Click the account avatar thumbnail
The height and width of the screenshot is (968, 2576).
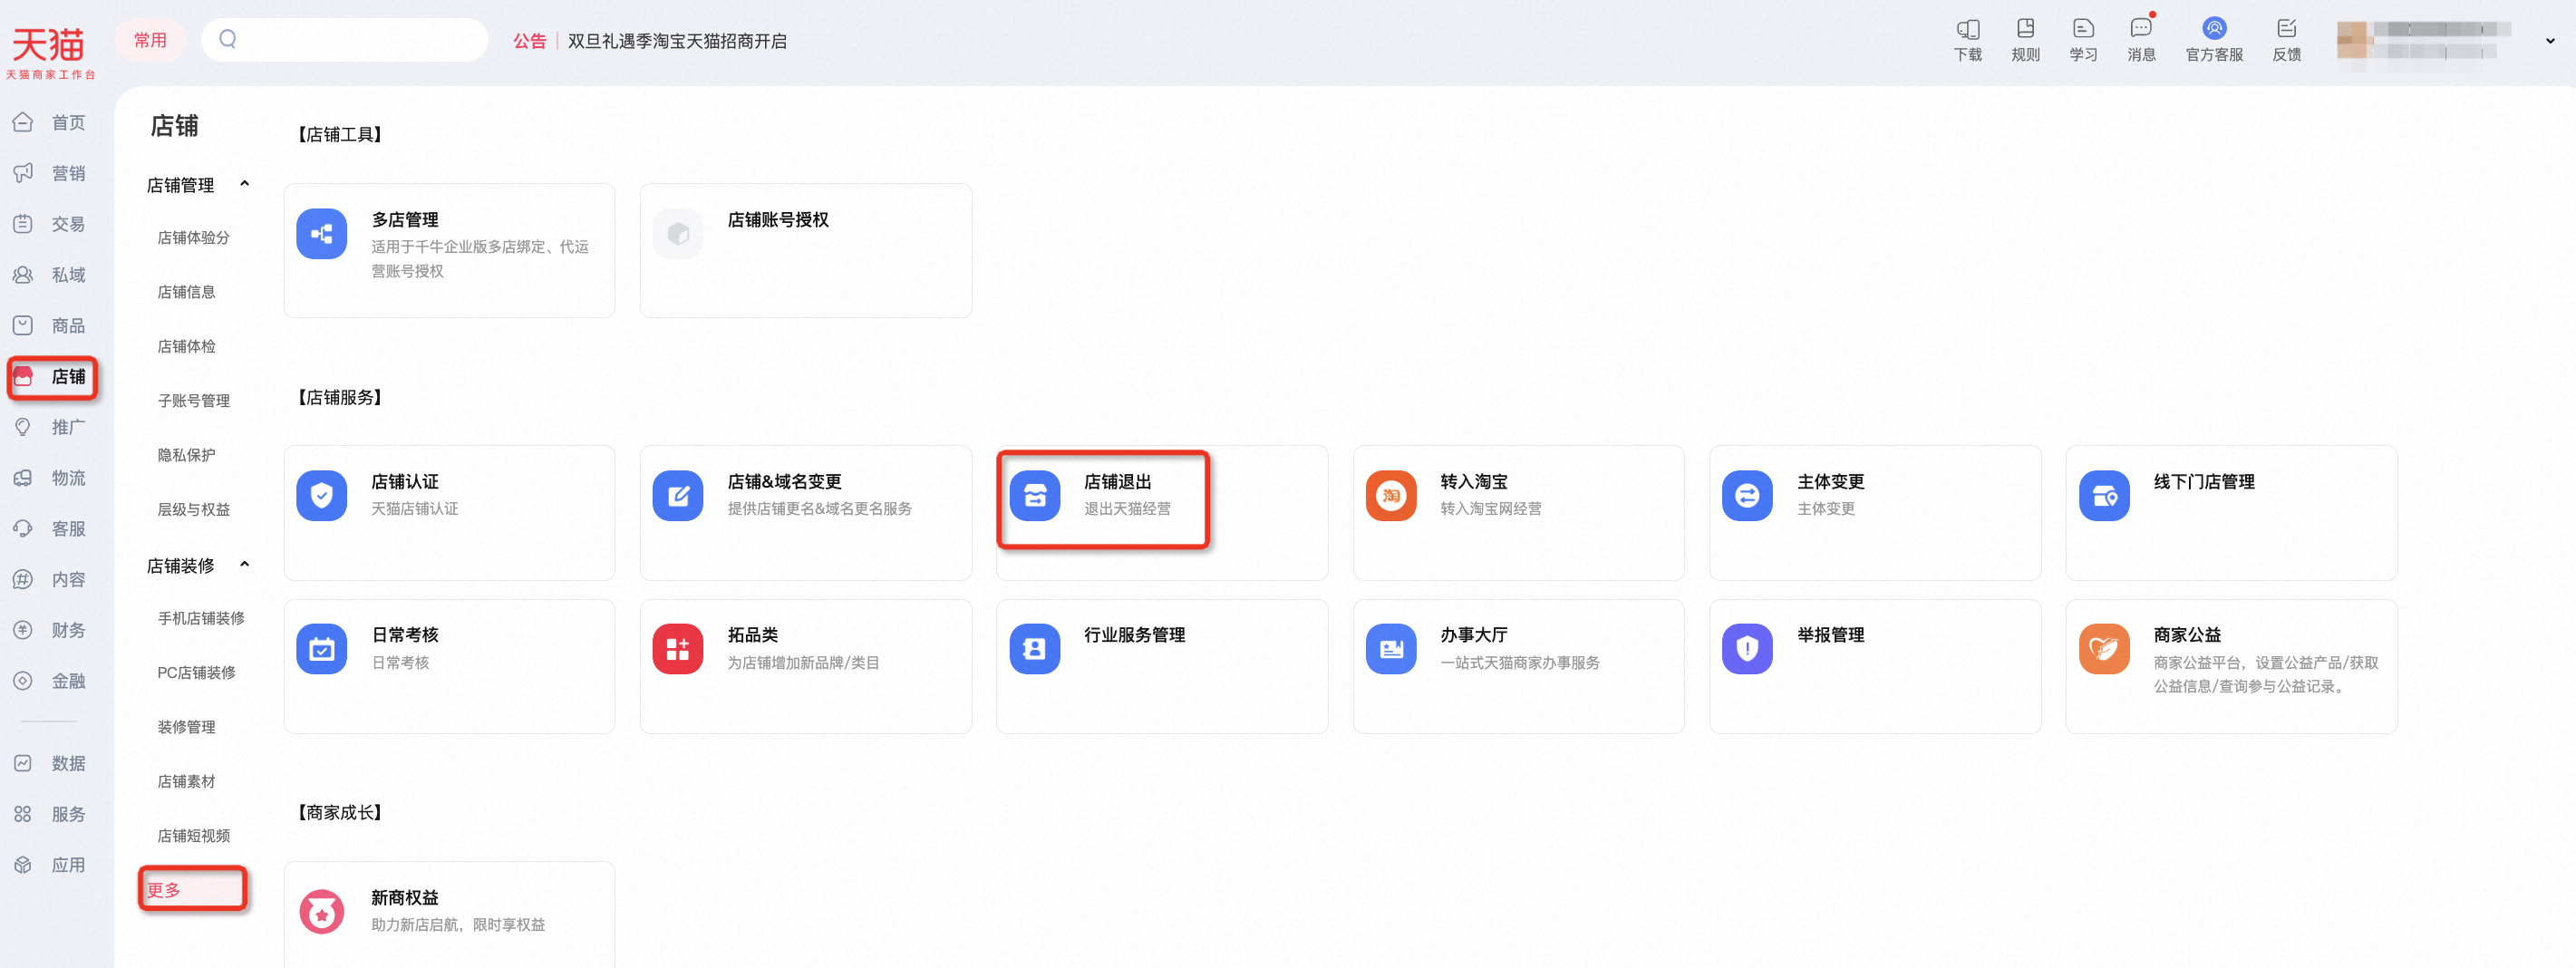tap(2351, 40)
